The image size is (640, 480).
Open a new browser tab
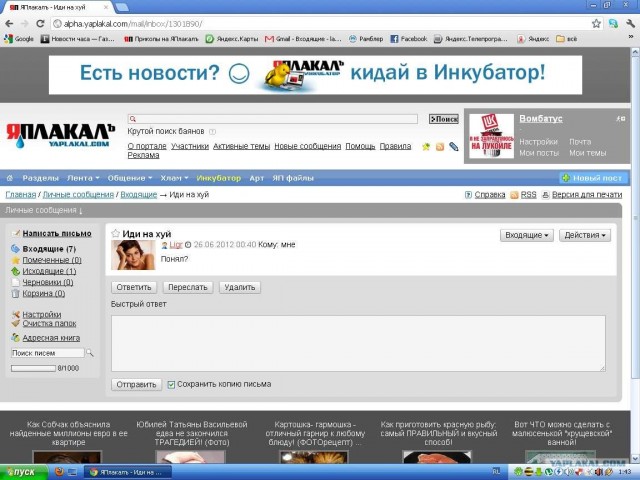tap(122, 7)
